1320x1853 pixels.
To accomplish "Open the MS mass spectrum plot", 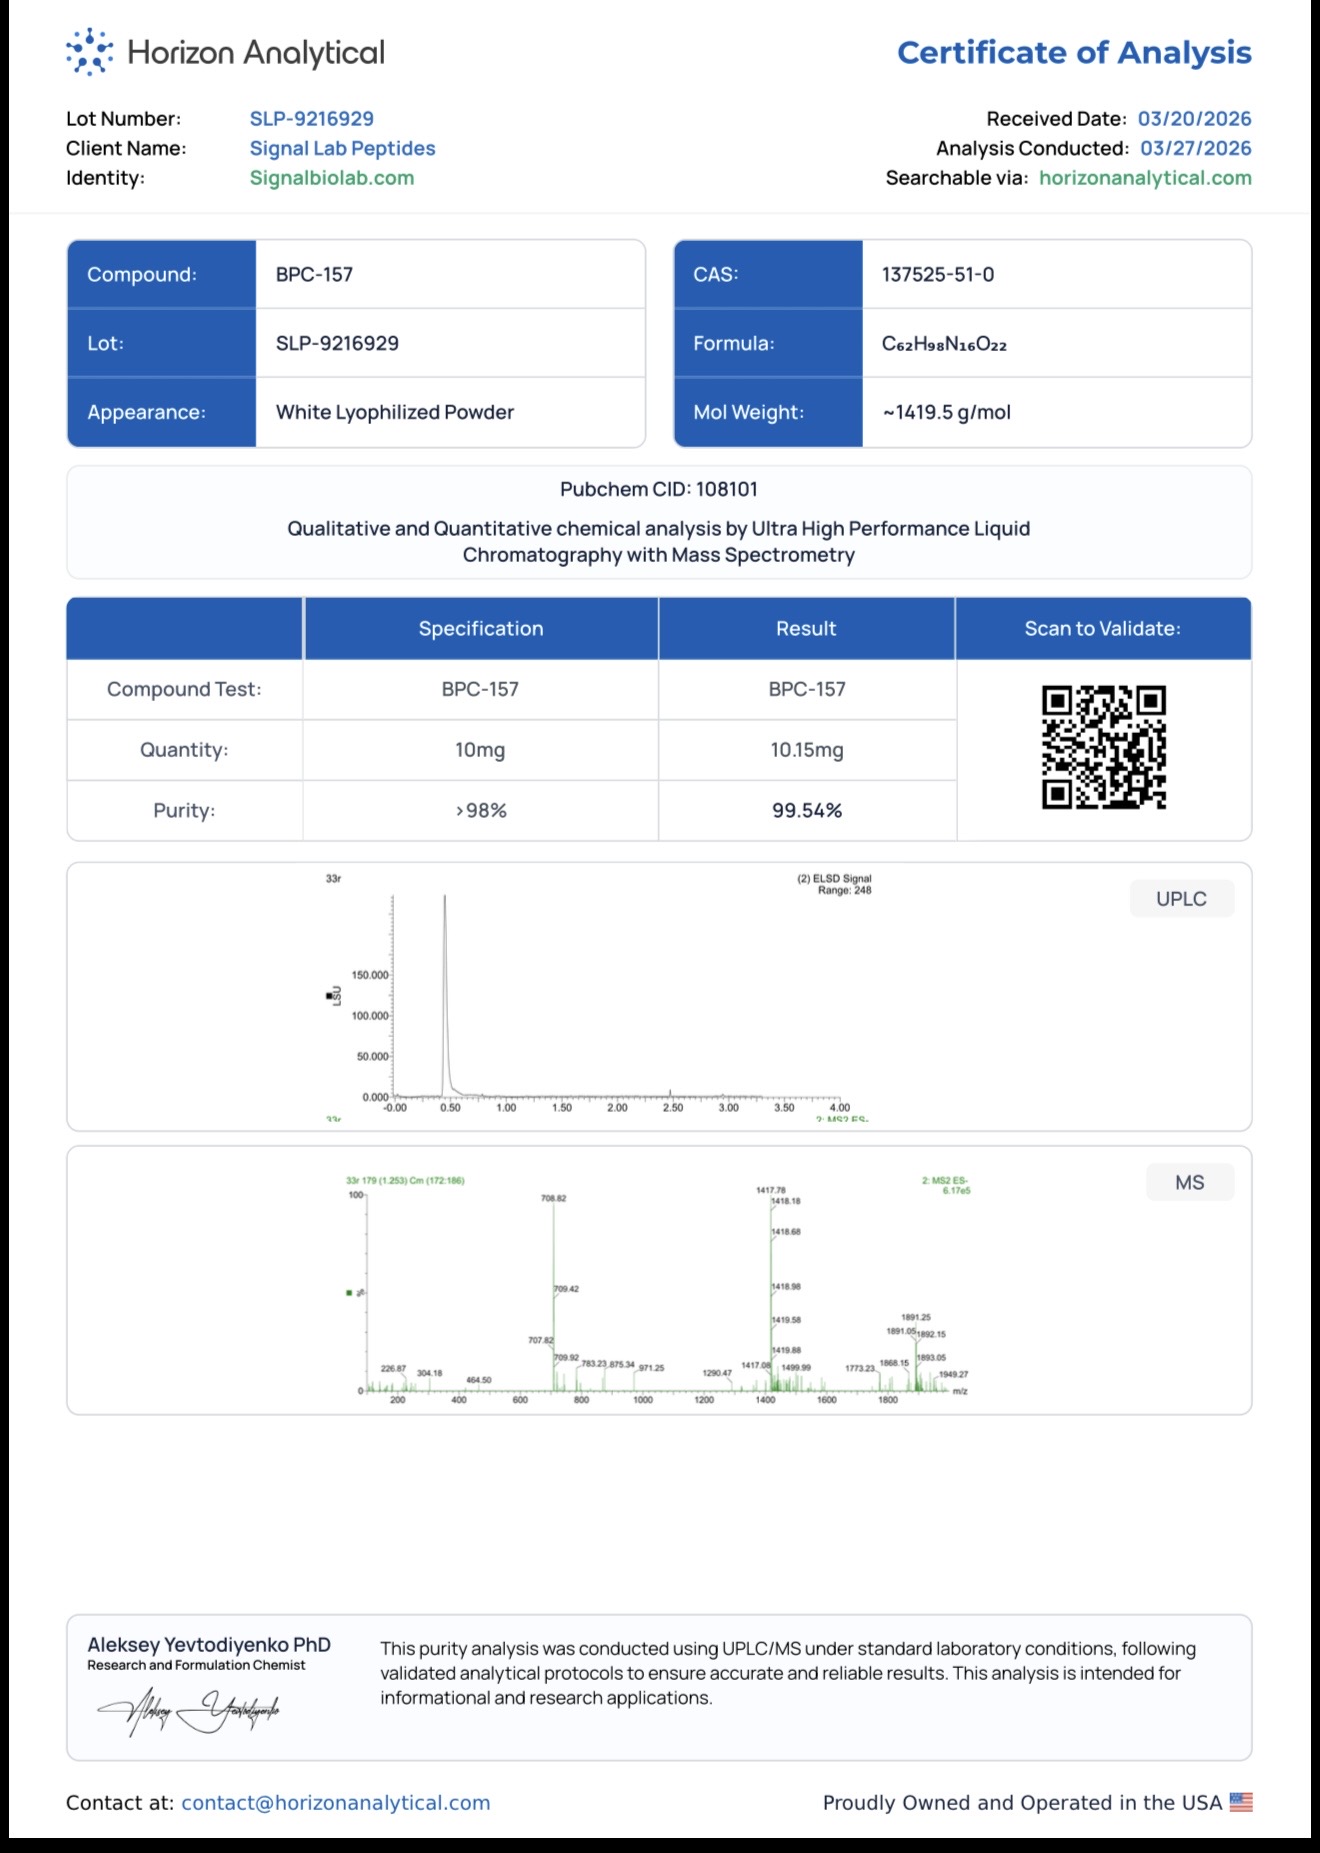I will (x=658, y=1289).
